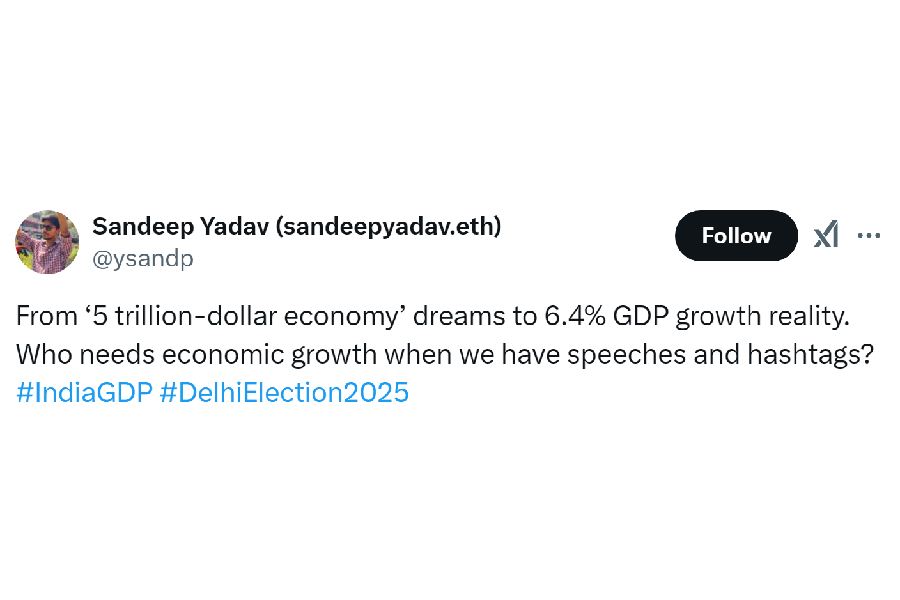Open the #DelhiElection2025 hashtag link

[x=284, y=392]
